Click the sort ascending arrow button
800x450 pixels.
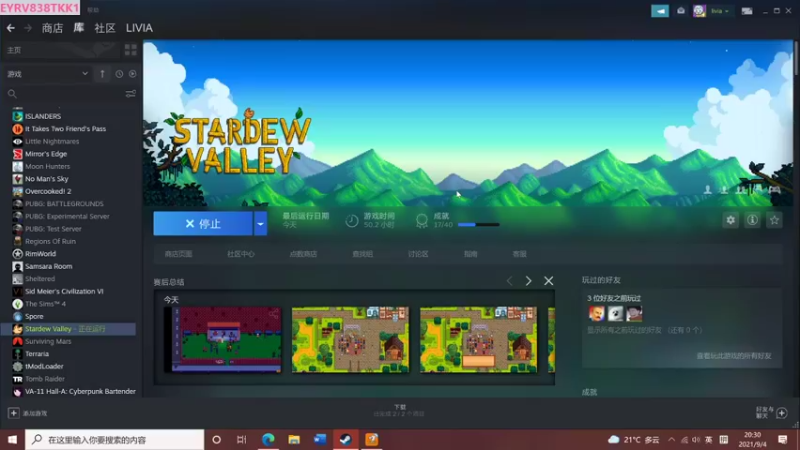[102, 74]
